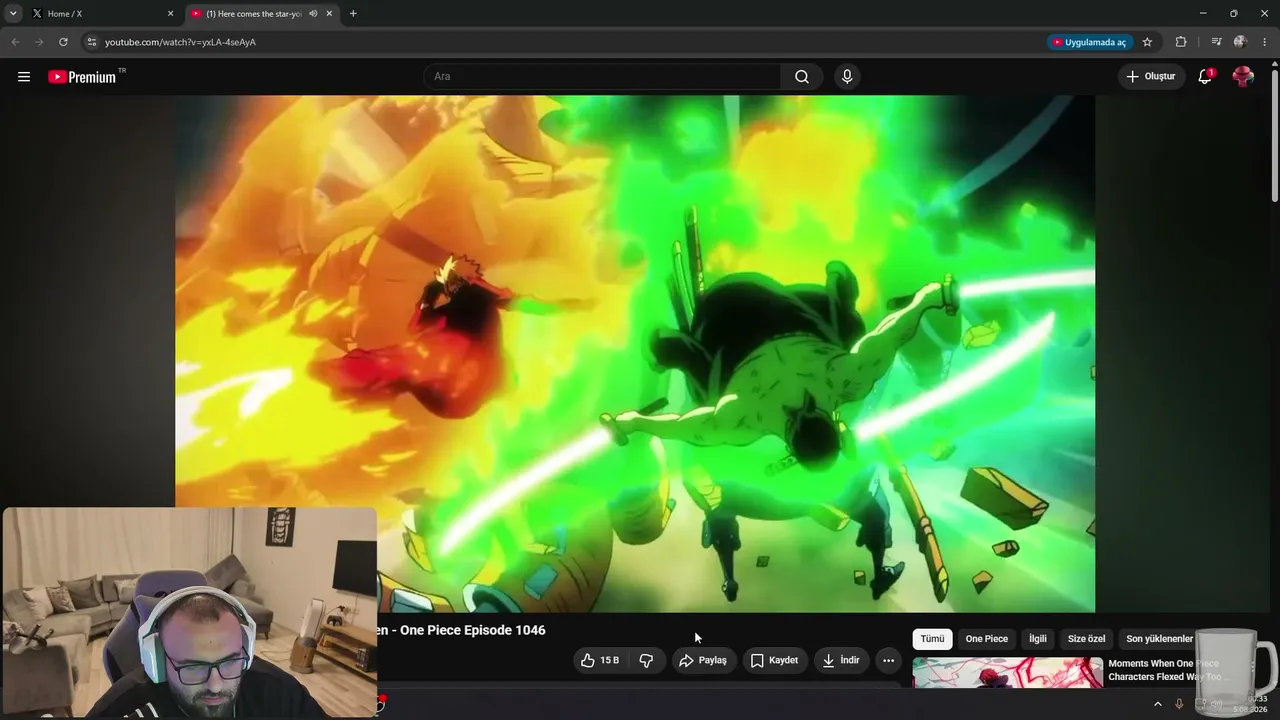The image size is (1280, 720).
Task: Show hidden system tray icons
Action: [1158, 704]
